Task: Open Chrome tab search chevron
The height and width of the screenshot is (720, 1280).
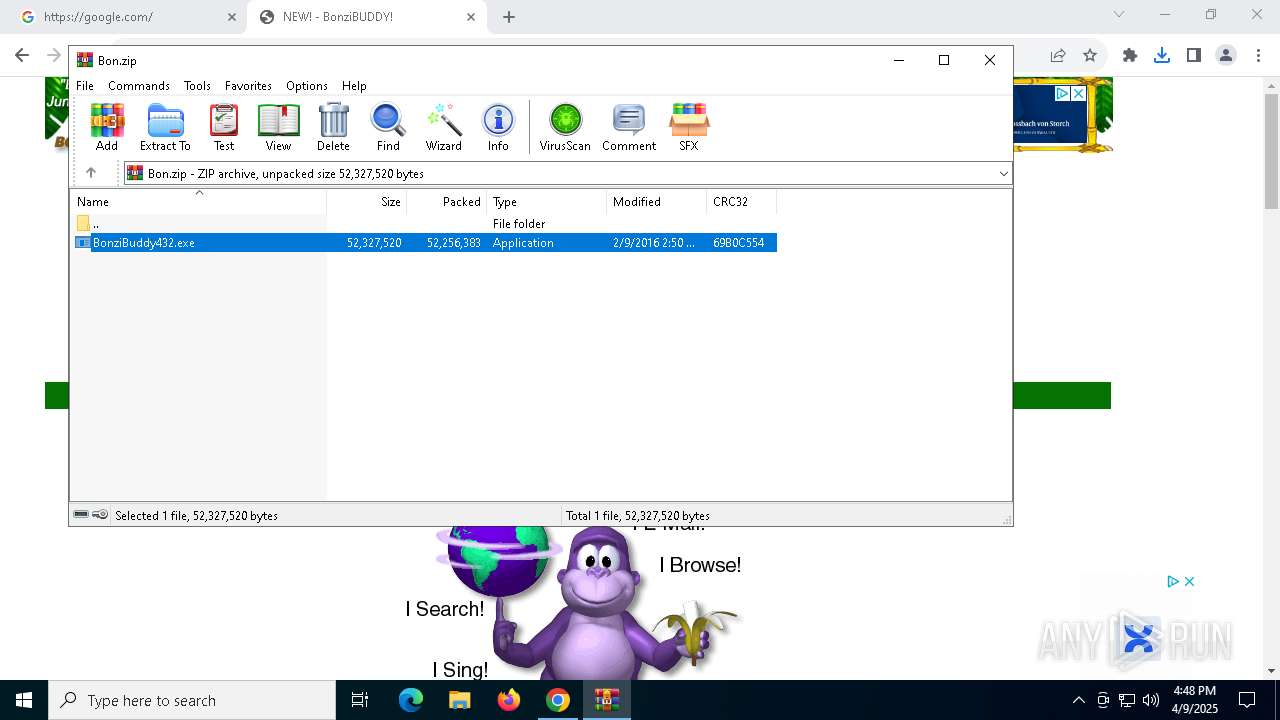Action: [1119, 14]
